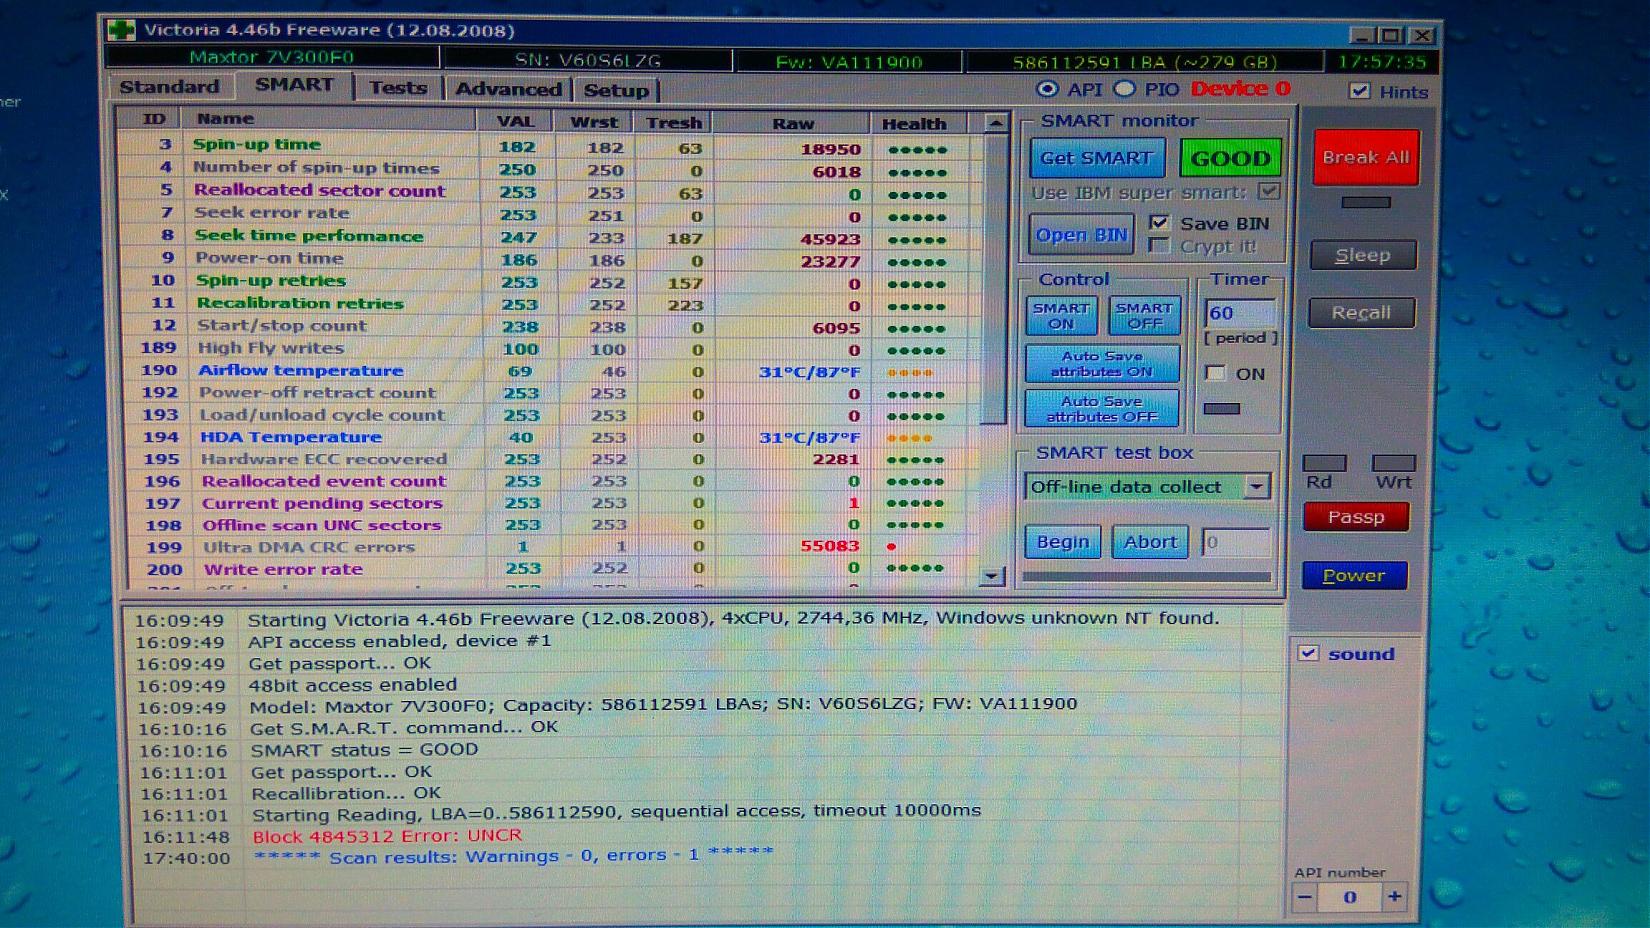The width and height of the screenshot is (1650, 928).
Task: Select the Spin-up time attribute row
Action: [548, 146]
